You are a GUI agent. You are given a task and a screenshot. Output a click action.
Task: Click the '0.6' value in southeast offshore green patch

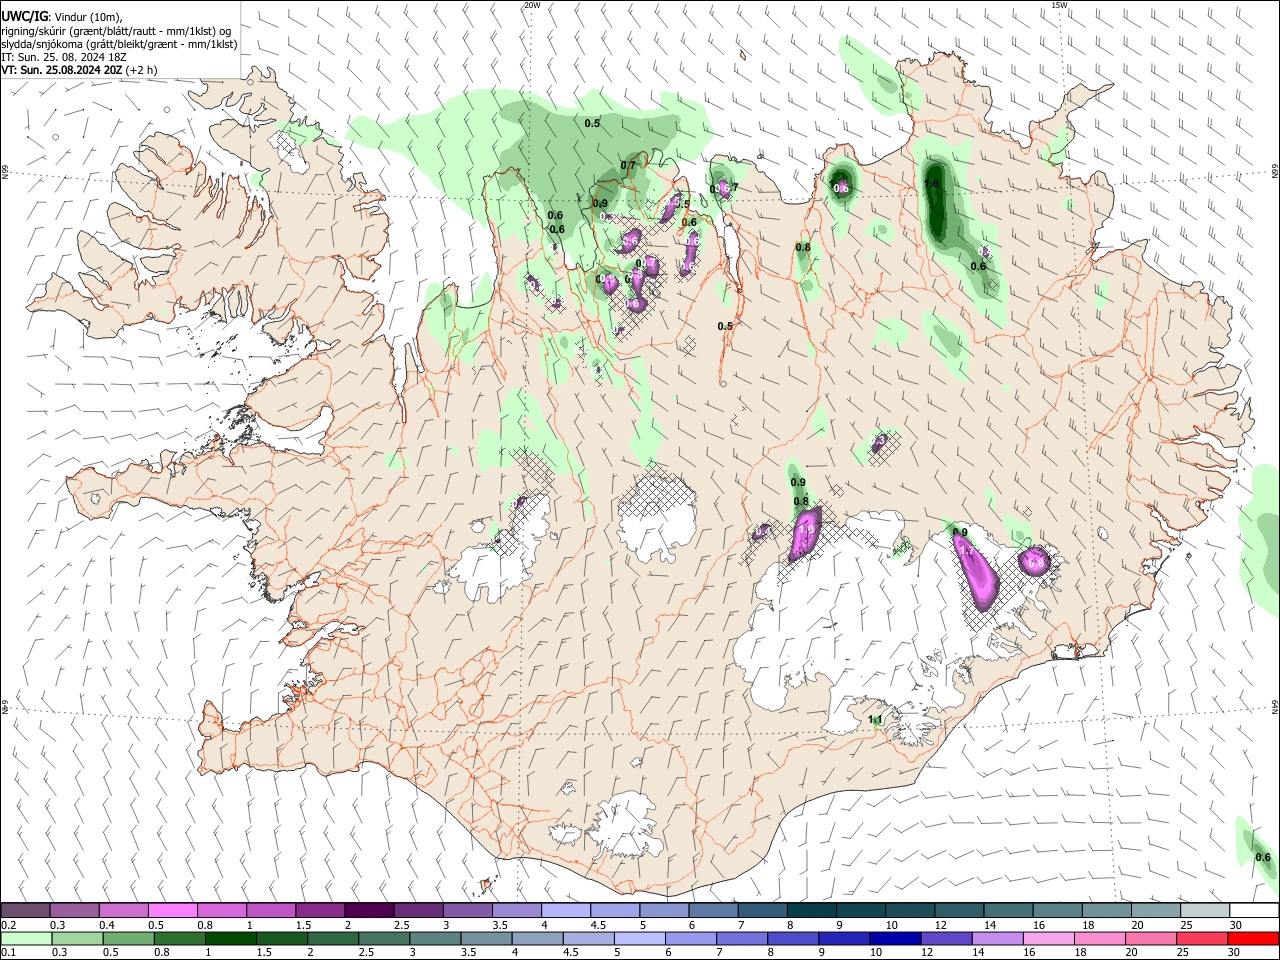tap(1263, 857)
